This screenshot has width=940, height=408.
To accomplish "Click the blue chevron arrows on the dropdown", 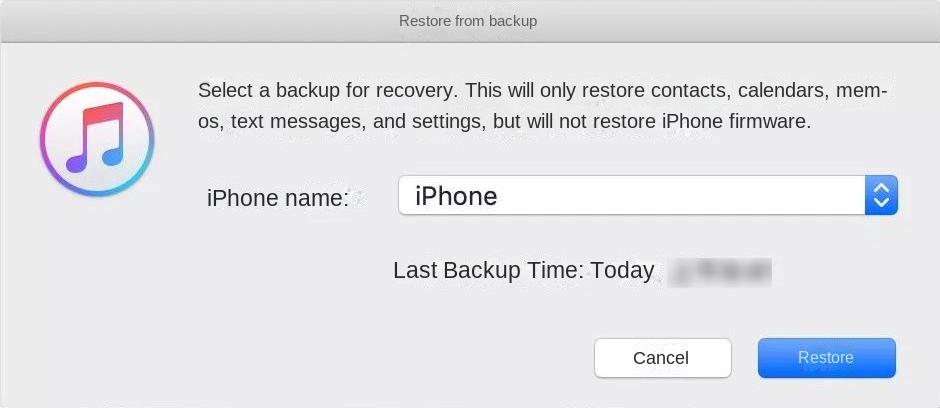I will point(881,196).
